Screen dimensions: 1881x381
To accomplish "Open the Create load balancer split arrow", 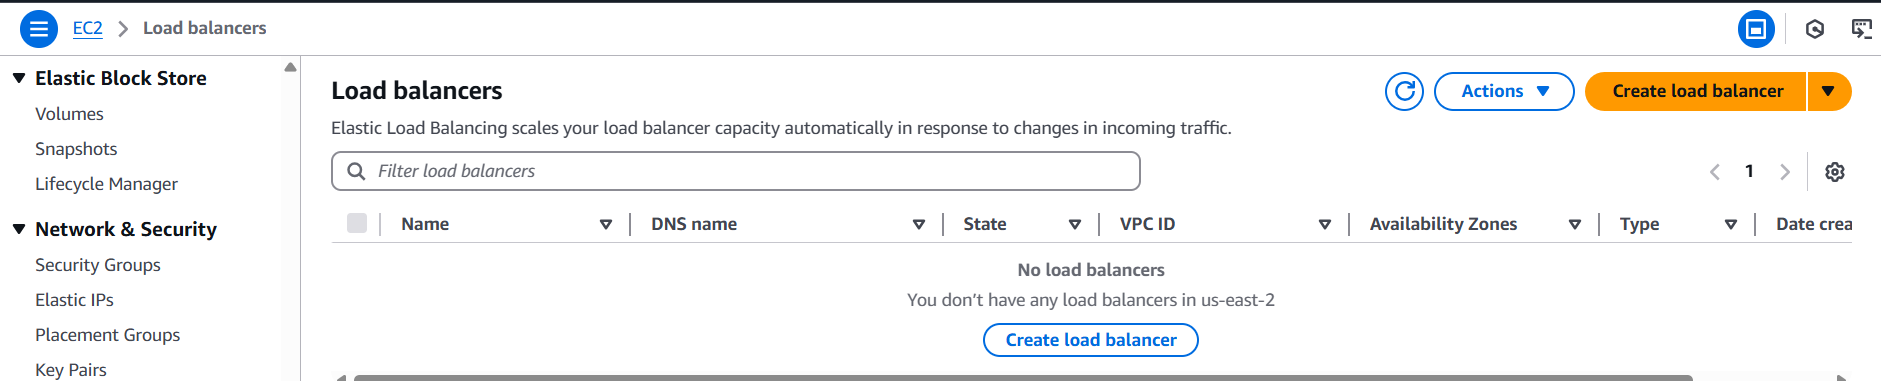I will pos(1829,91).
